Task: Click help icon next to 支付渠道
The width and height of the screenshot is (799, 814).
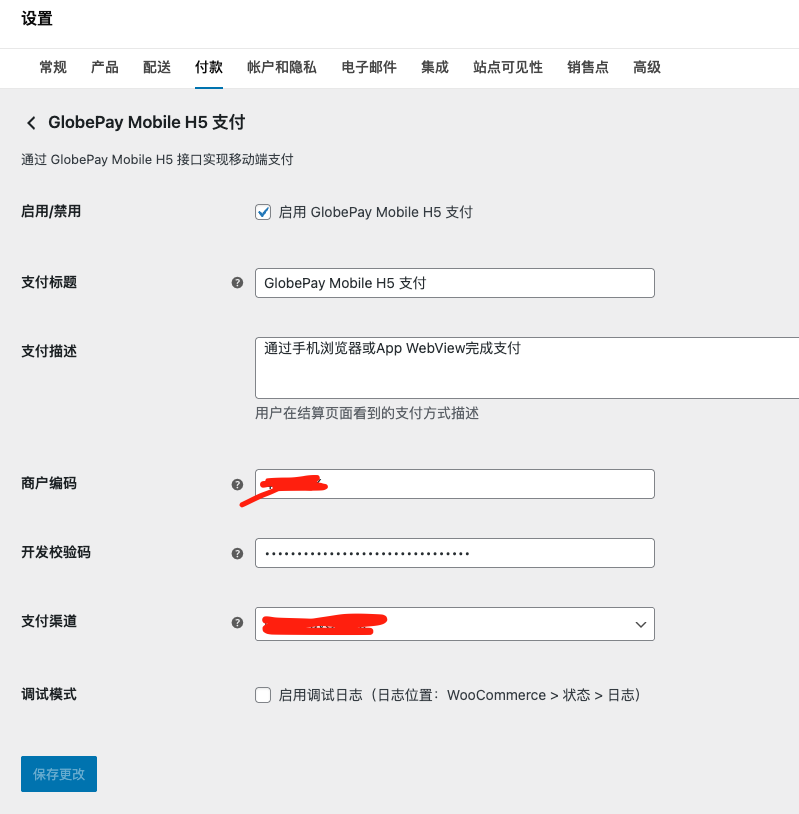Action: [237, 622]
